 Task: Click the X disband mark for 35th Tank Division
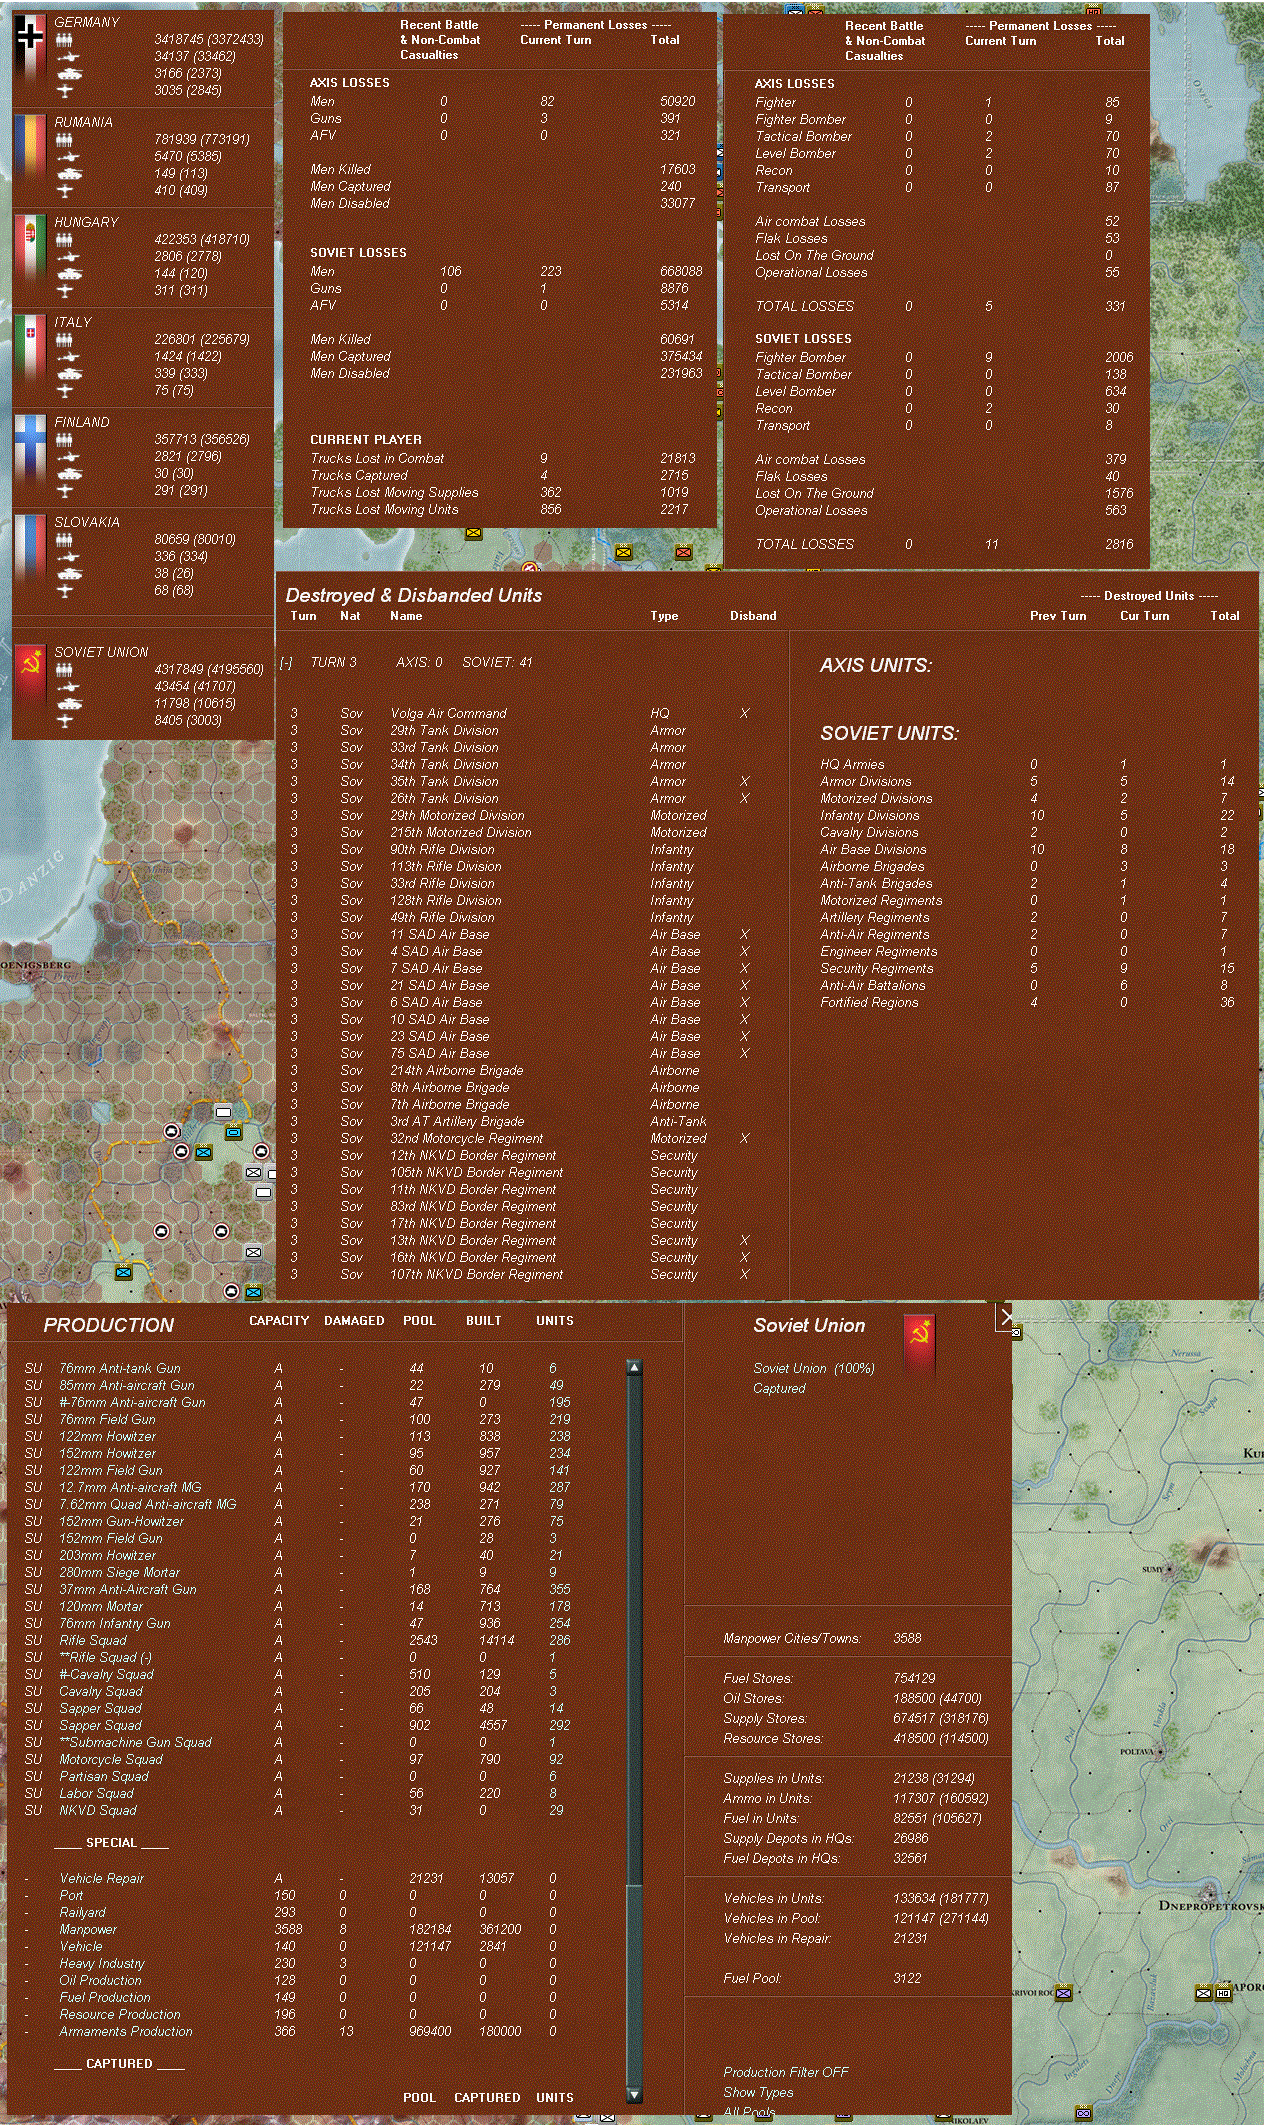(x=744, y=782)
